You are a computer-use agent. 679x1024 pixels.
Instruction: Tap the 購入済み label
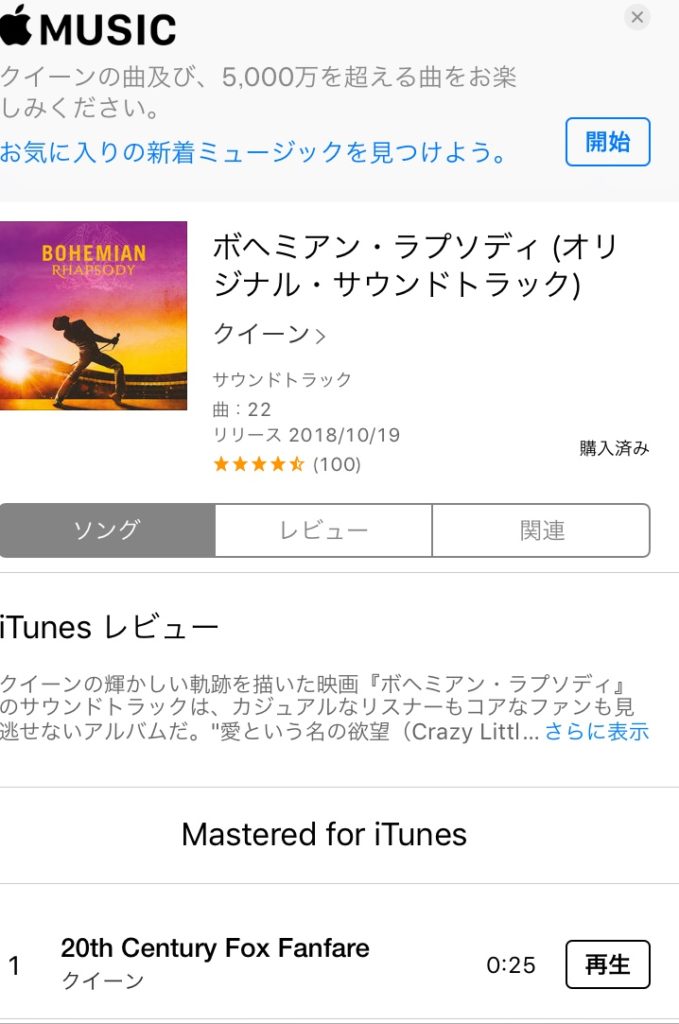coord(614,448)
